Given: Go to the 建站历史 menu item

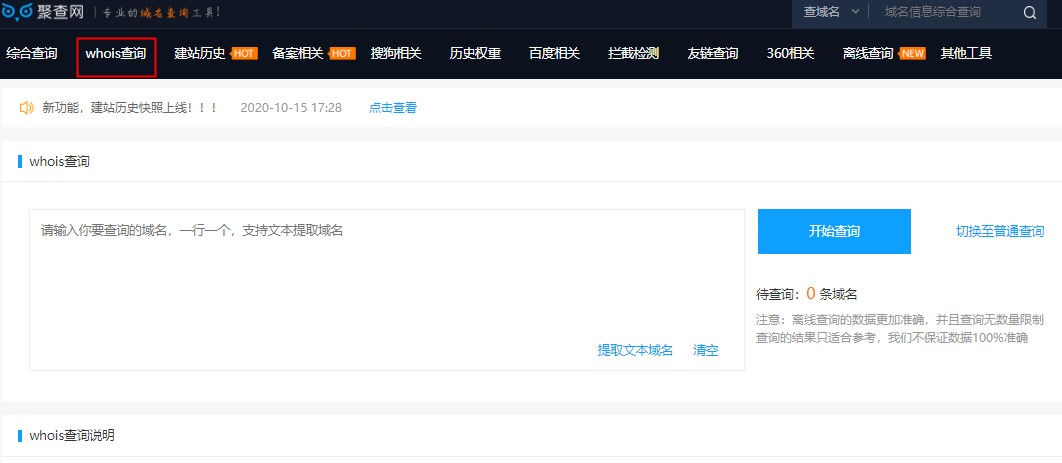Looking at the screenshot, I should (200, 53).
